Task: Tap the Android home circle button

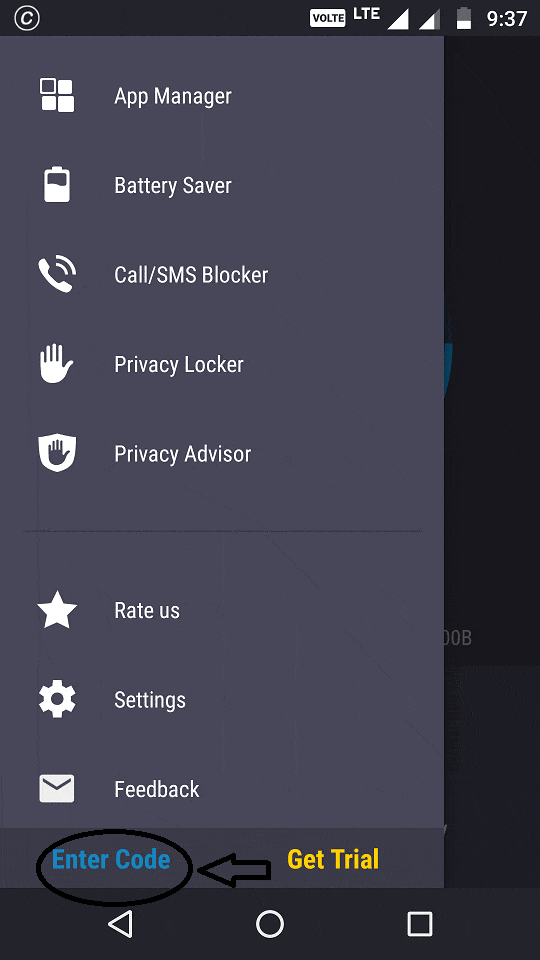Action: [x=269, y=924]
